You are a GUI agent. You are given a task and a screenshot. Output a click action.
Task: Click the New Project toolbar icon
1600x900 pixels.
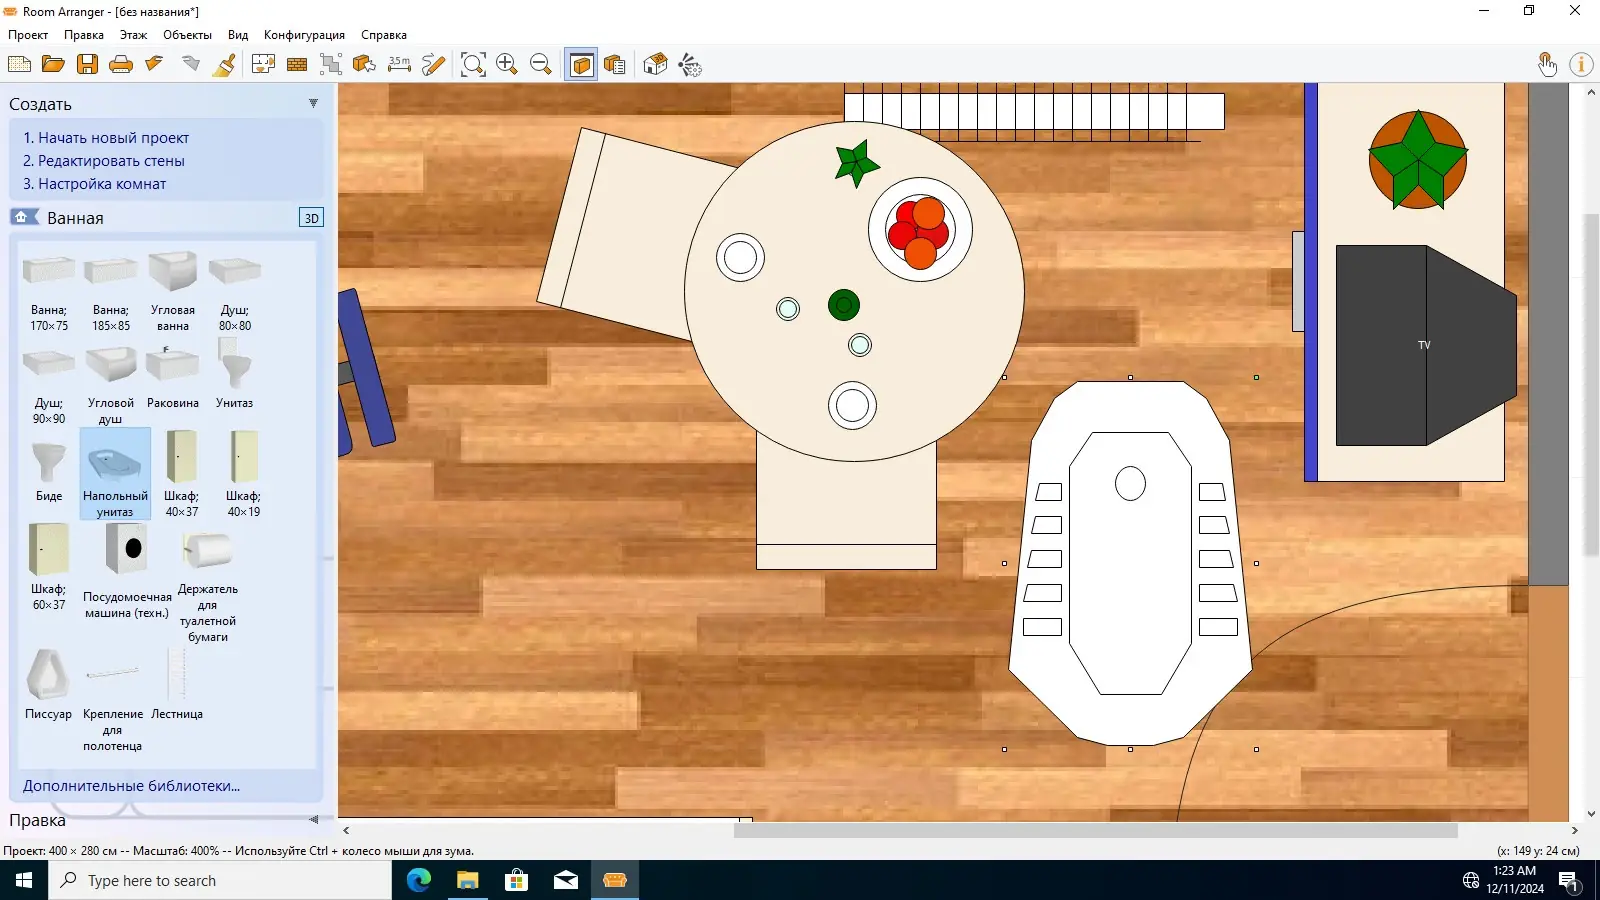point(19,65)
